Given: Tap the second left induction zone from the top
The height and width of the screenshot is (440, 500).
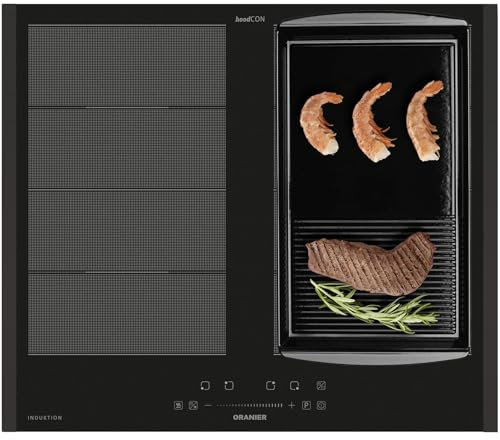Looking at the screenshot, I should tap(127, 149).
